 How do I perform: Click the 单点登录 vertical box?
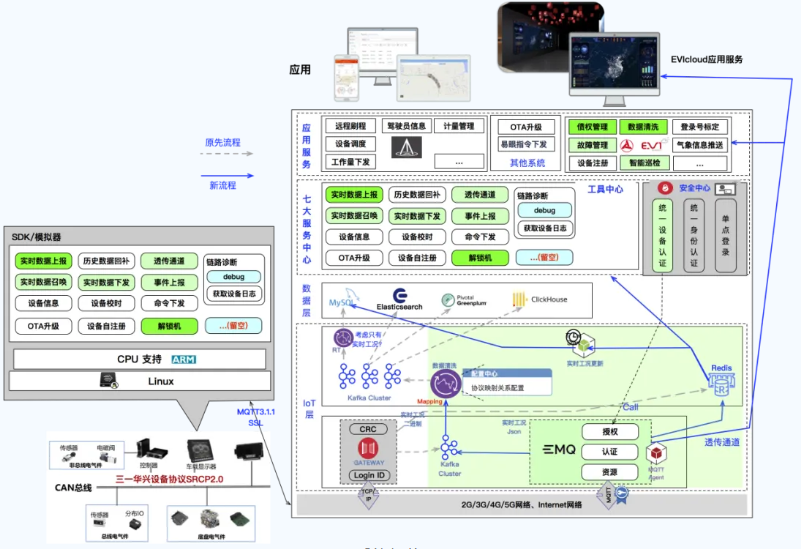pos(725,235)
